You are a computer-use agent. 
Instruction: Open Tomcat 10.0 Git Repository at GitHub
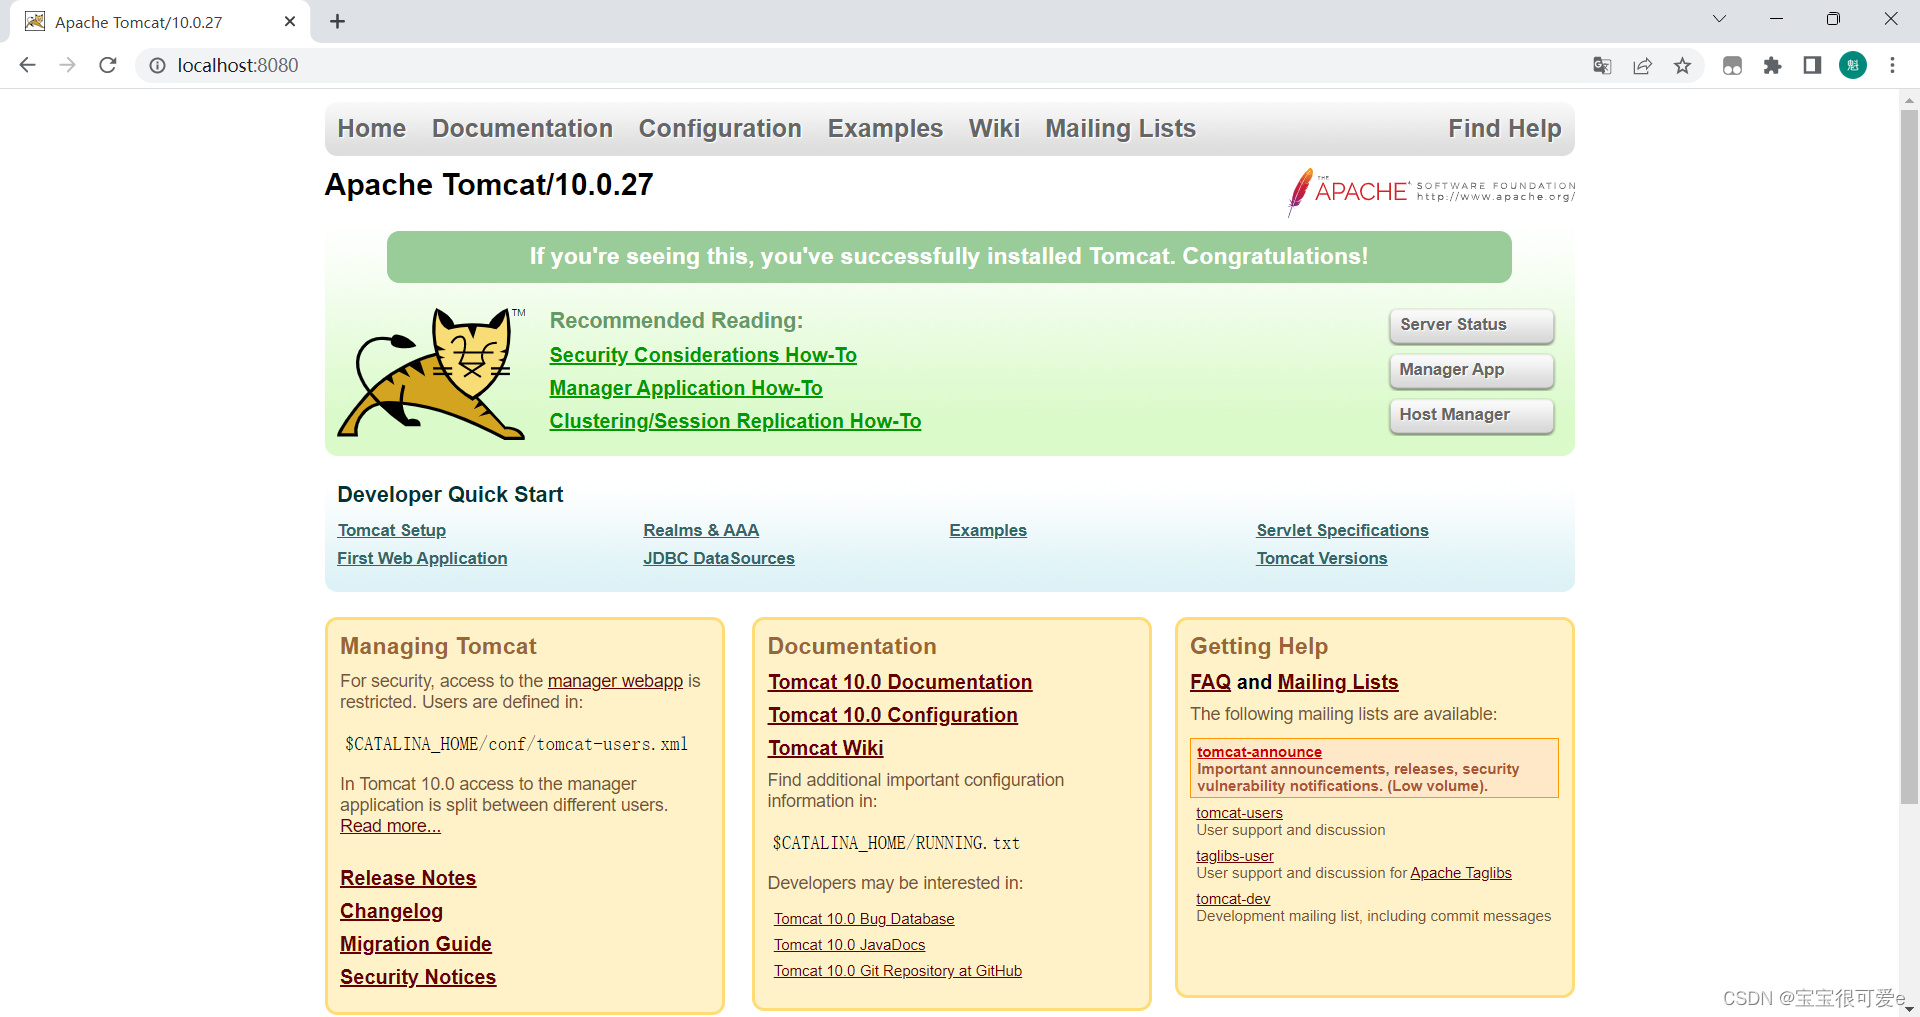click(x=898, y=971)
